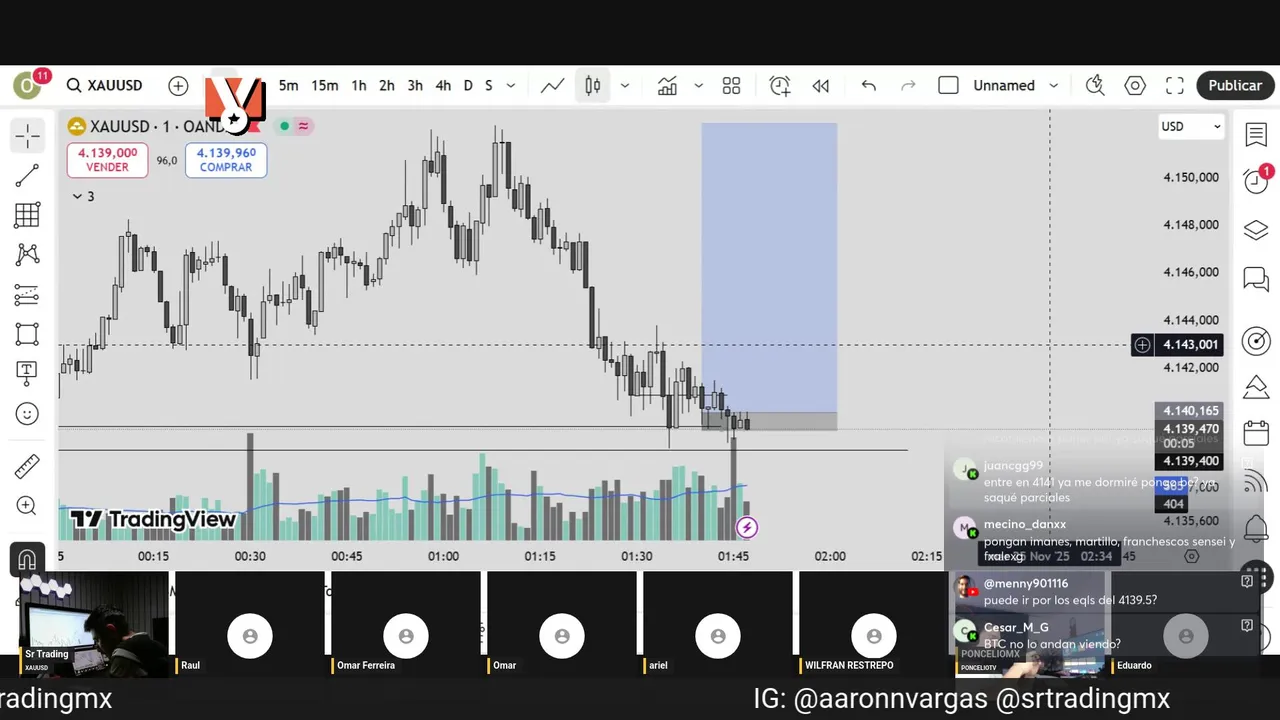
Task: Click the lightning event marker on timeline
Action: tap(747, 527)
